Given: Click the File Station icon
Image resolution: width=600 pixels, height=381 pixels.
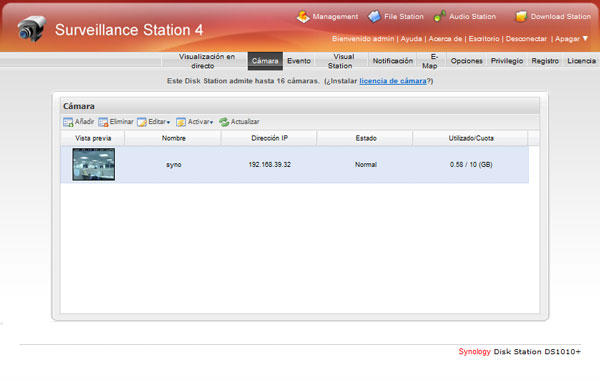Looking at the screenshot, I should 374,16.
